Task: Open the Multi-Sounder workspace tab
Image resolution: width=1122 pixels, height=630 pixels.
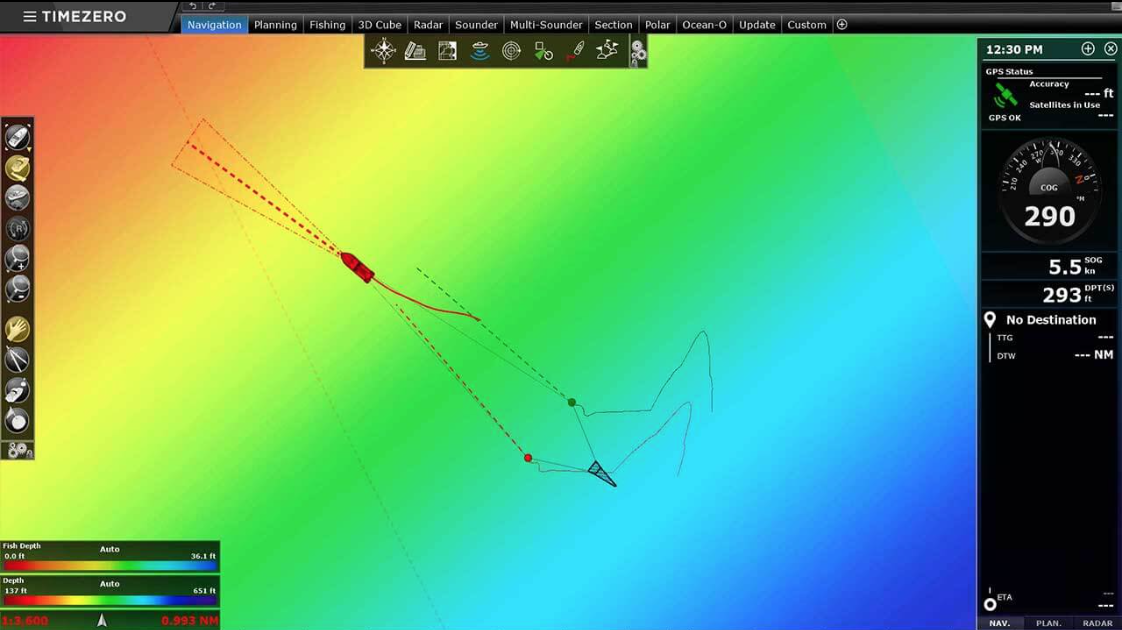Action: click(x=546, y=25)
